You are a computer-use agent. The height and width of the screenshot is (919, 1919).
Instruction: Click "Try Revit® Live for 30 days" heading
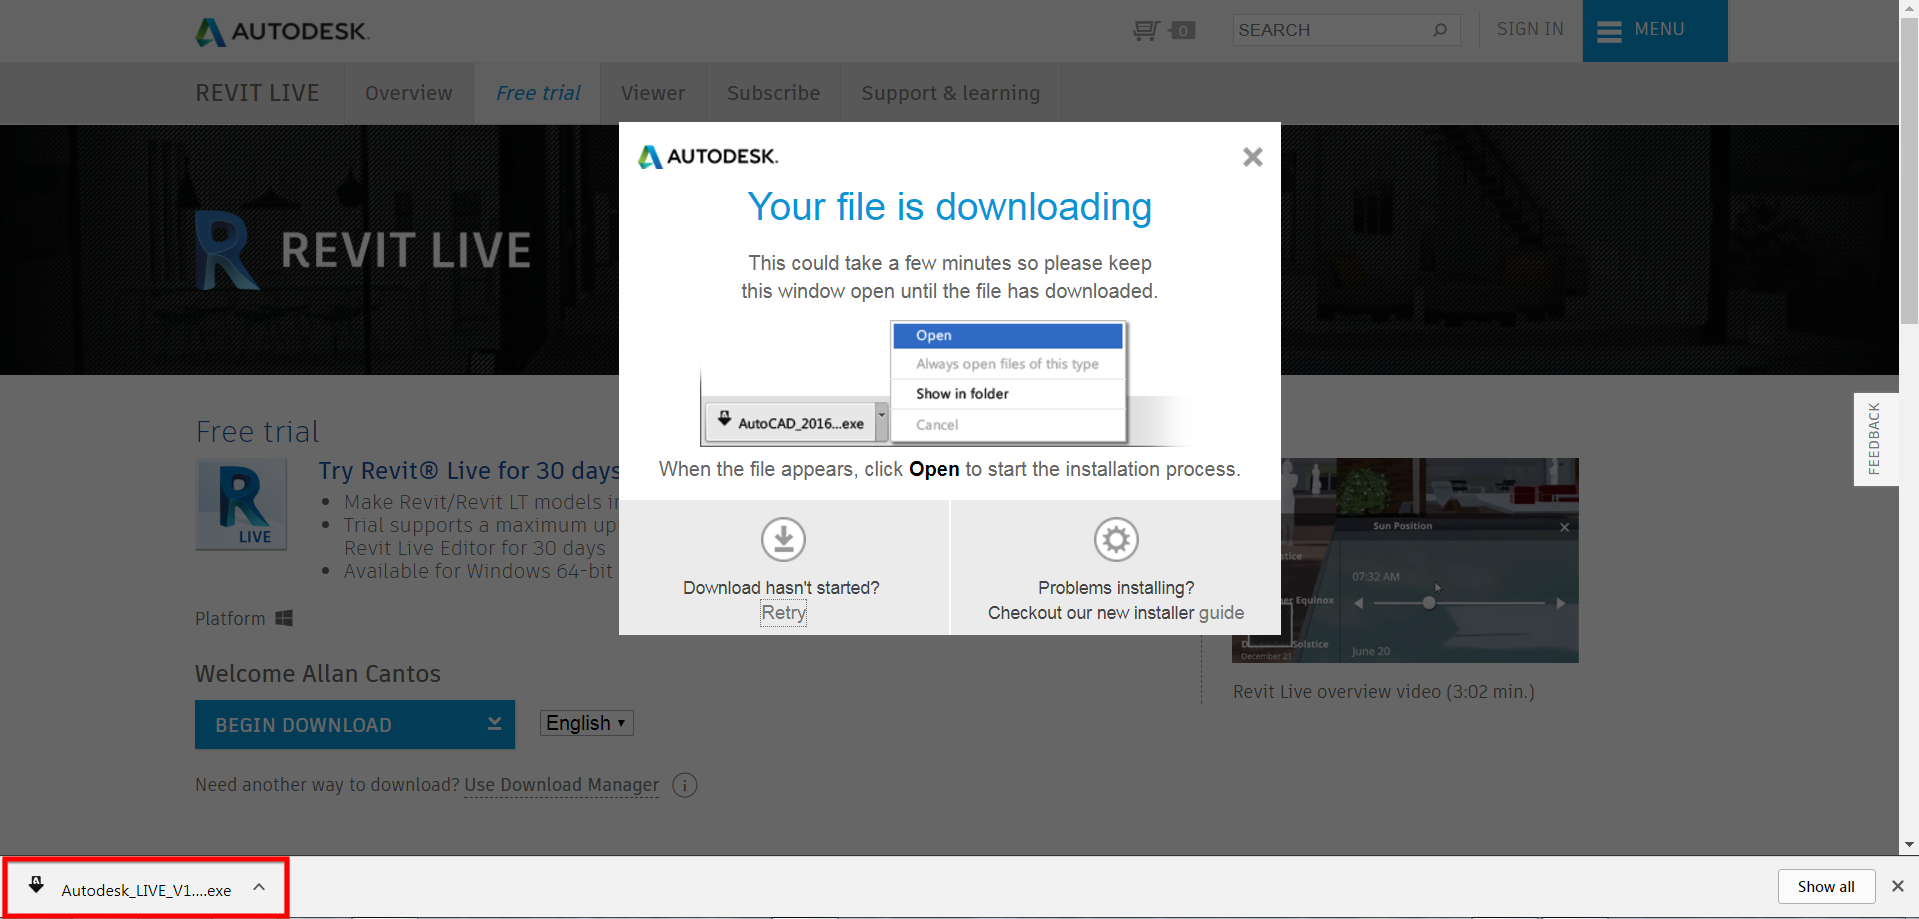click(469, 471)
